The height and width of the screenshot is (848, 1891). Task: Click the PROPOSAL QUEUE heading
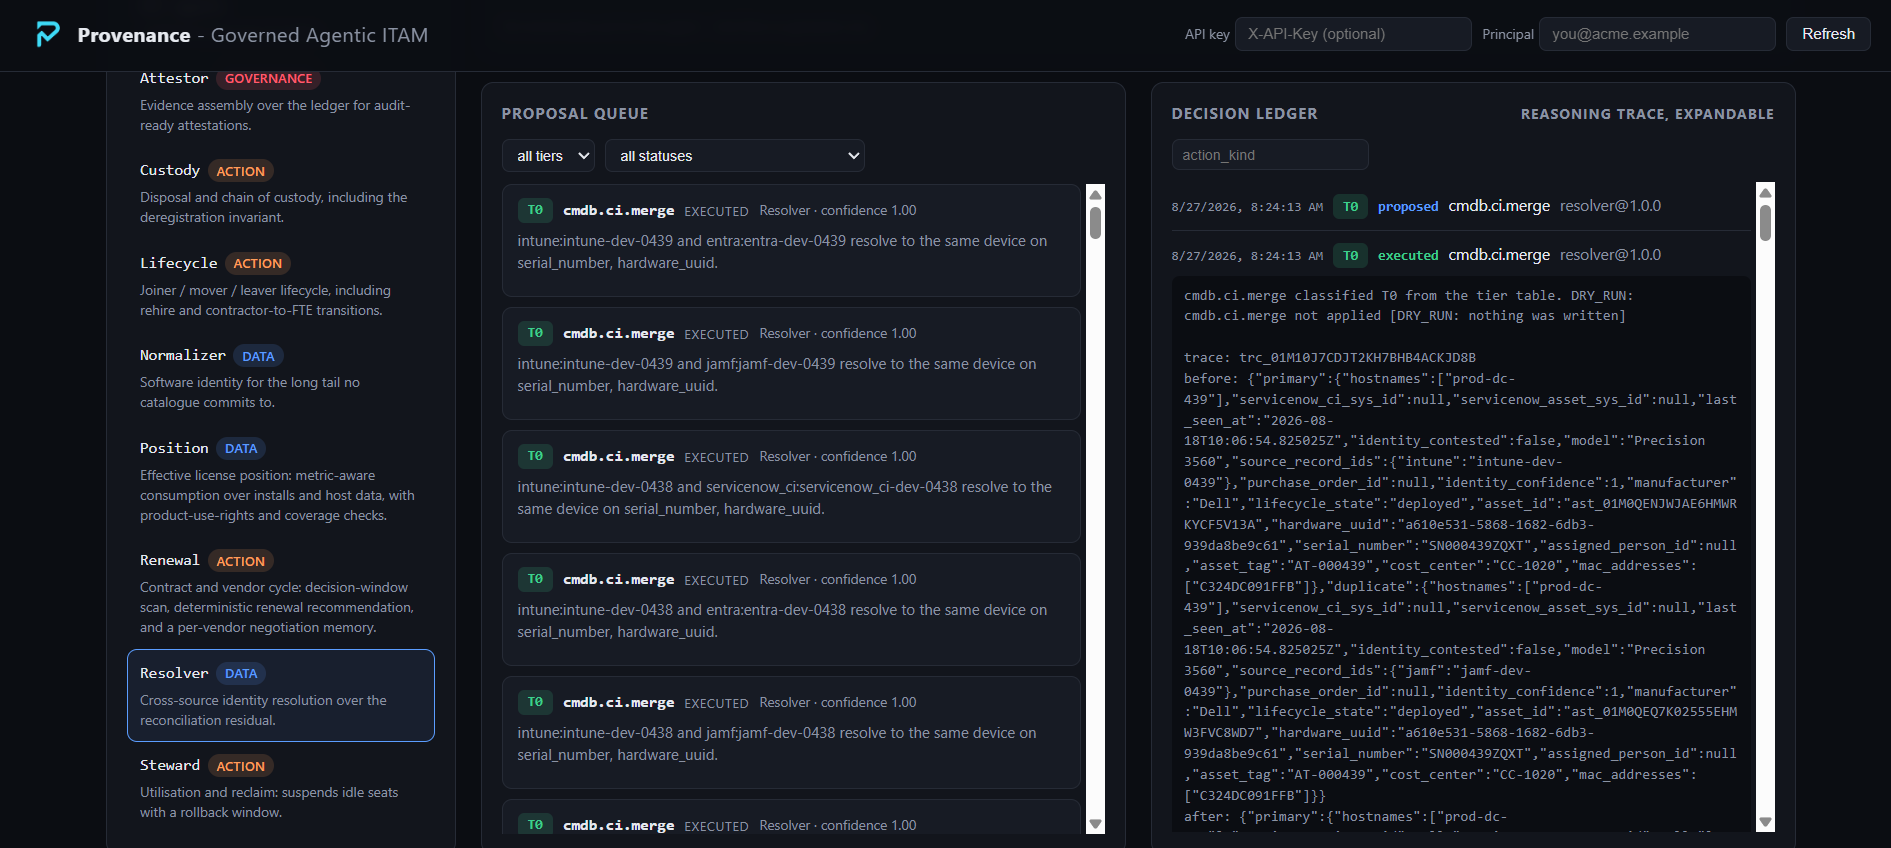coord(575,114)
